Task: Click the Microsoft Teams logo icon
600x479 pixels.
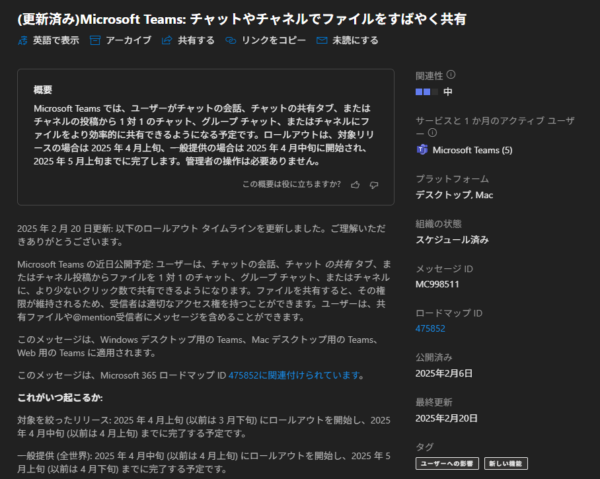Action: pos(422,150)
